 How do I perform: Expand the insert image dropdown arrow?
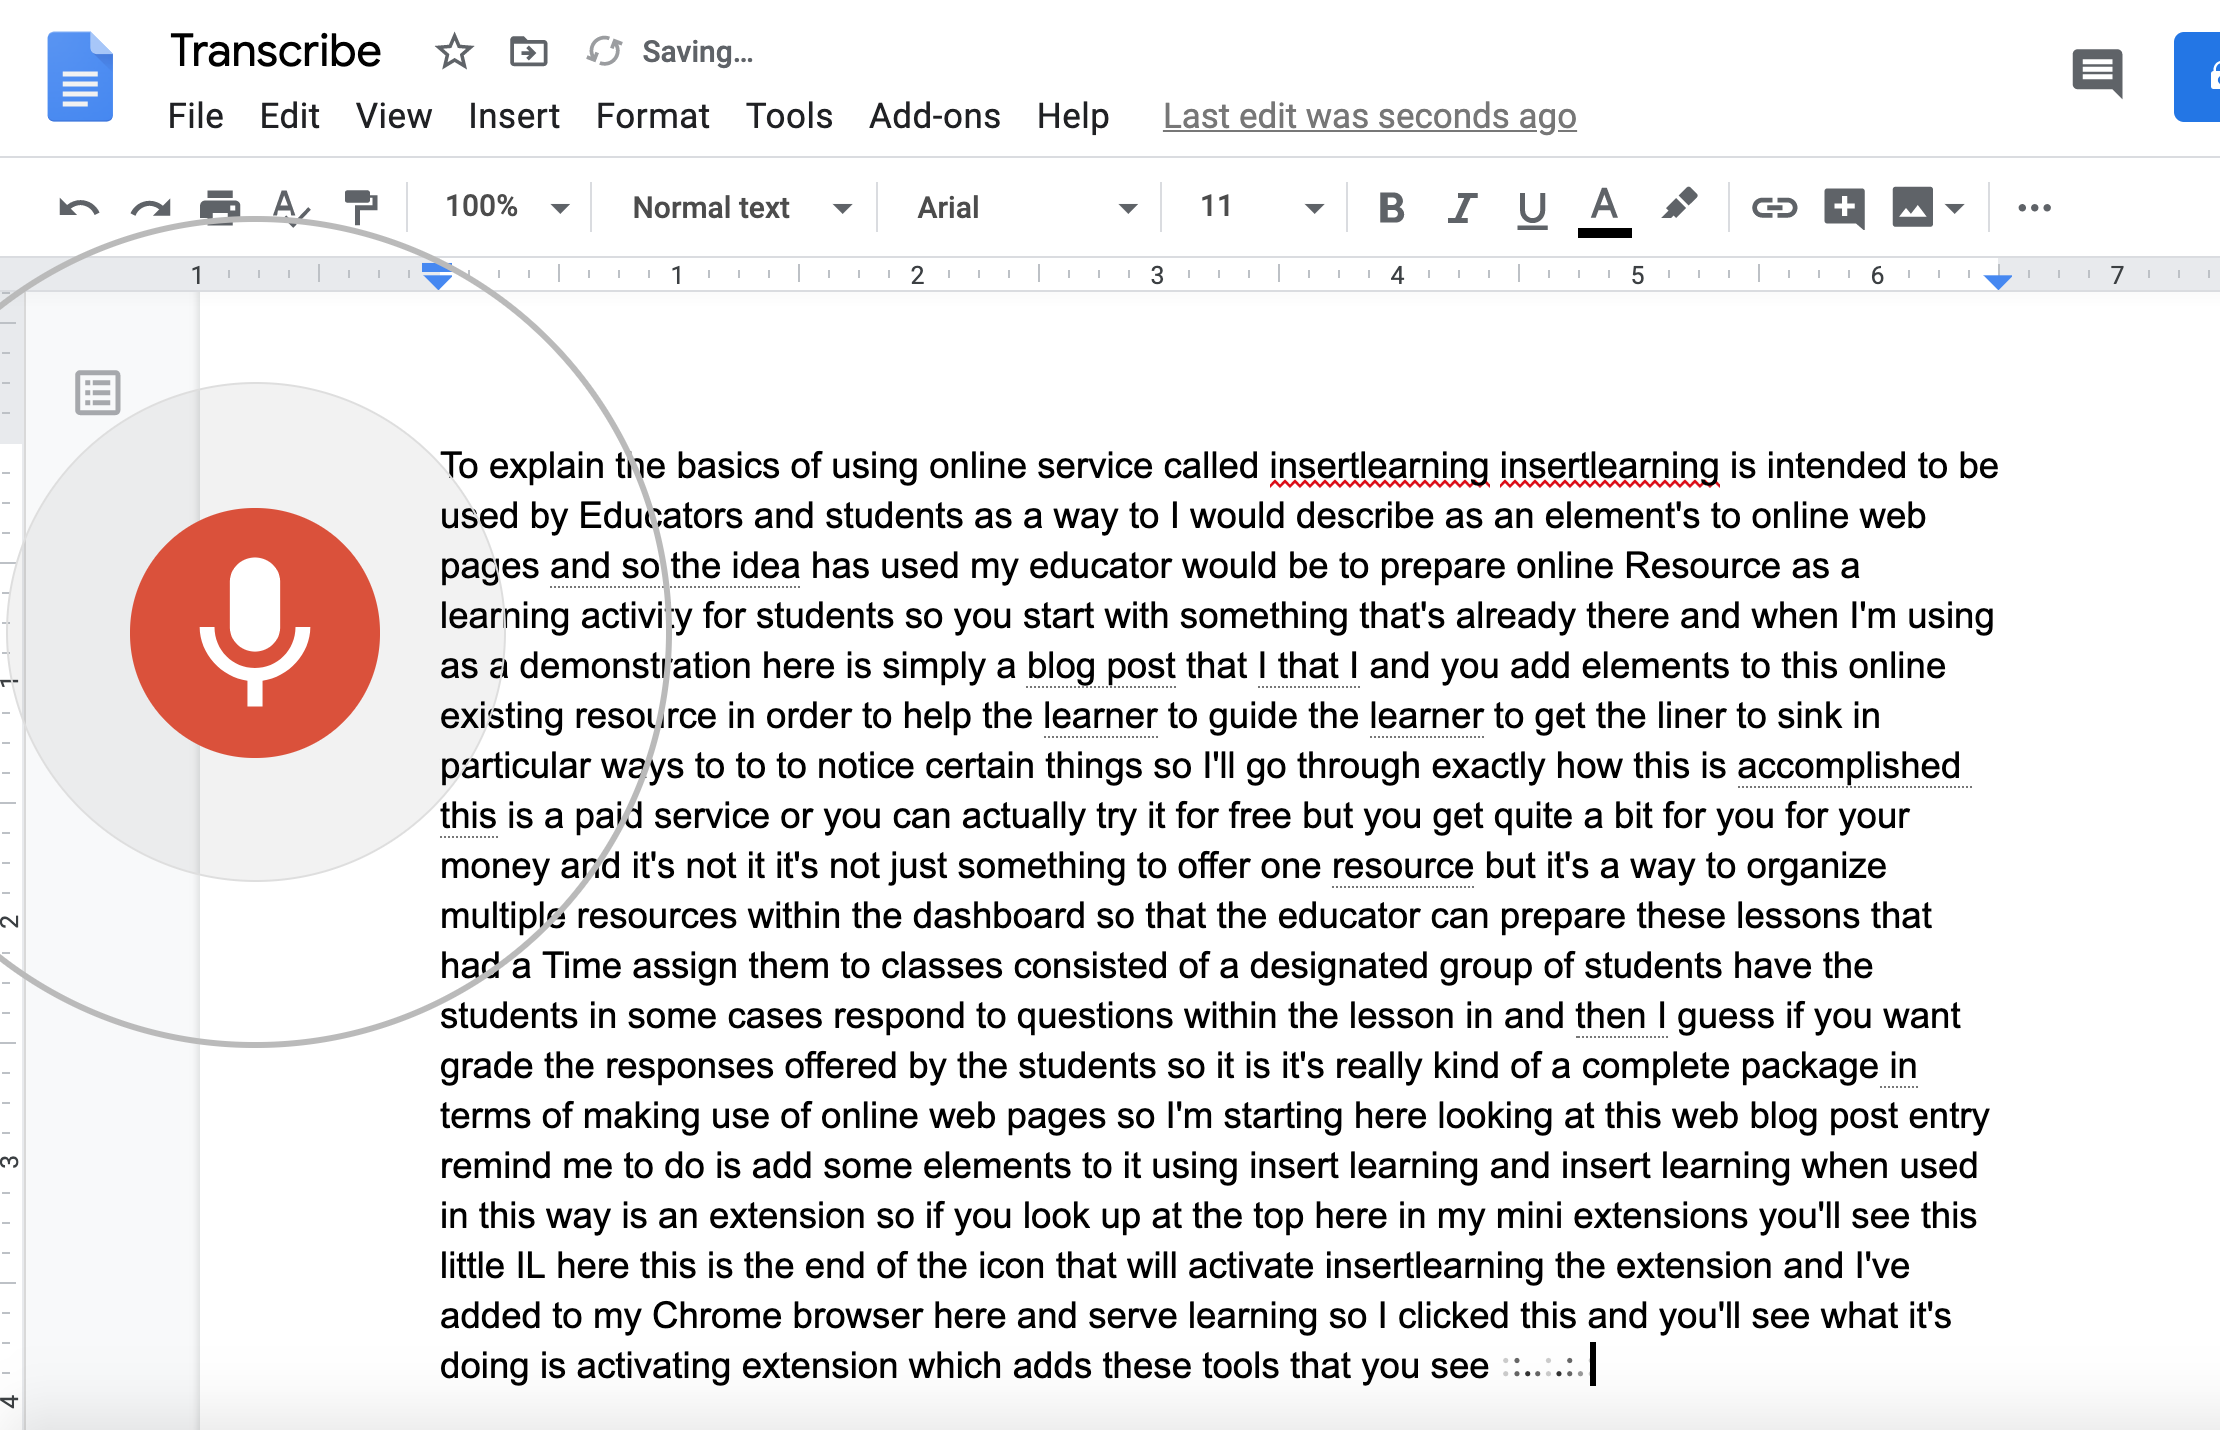(x=1955, y=209)
